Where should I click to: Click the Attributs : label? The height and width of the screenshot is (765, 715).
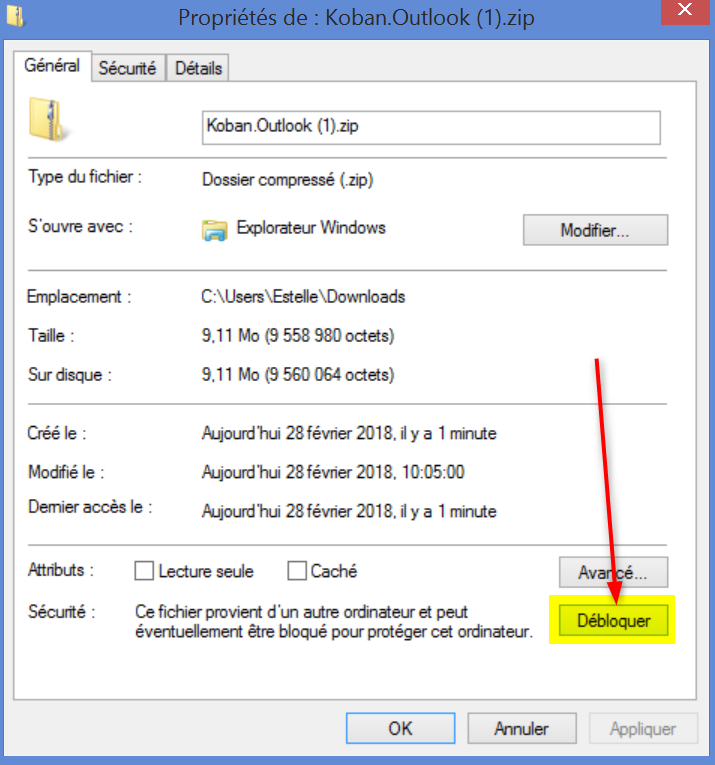point(61,570)
